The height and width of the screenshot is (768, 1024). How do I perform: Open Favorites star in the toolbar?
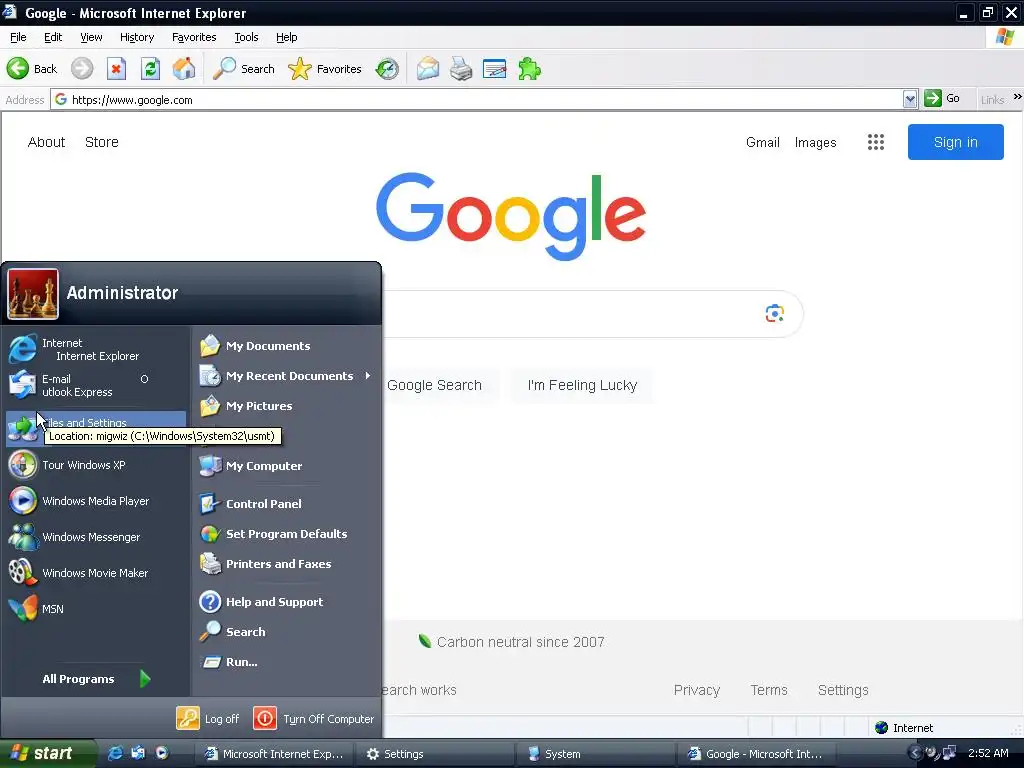click(300, 69)
